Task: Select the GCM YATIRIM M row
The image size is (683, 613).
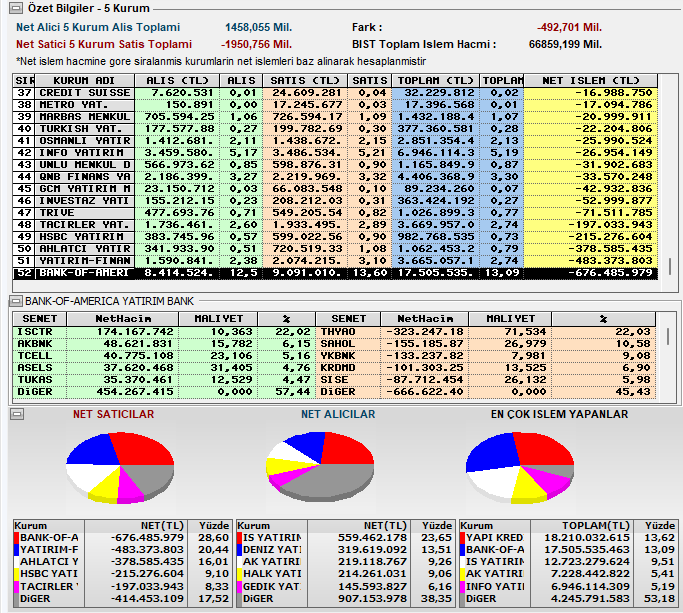Action: pos(335,189)
